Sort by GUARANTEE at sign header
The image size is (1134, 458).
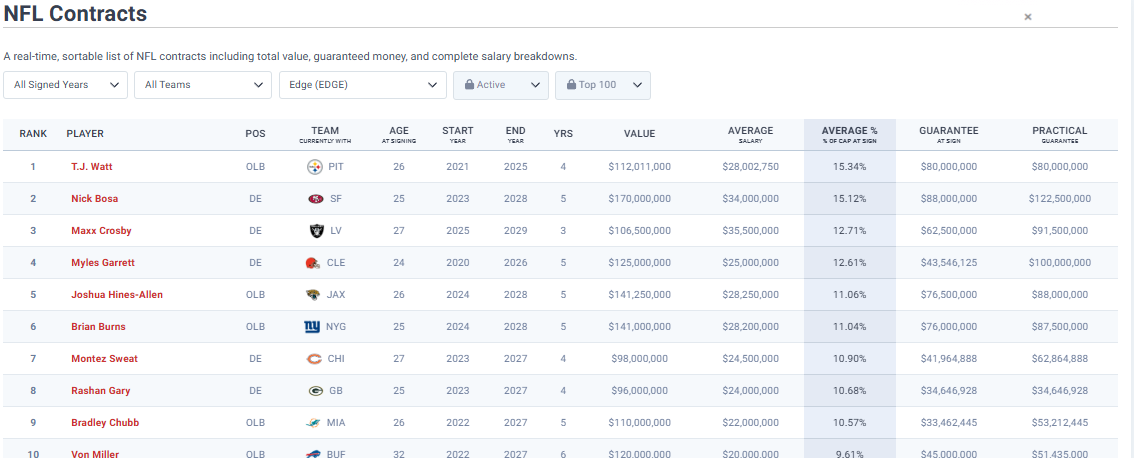pos(949,135)
